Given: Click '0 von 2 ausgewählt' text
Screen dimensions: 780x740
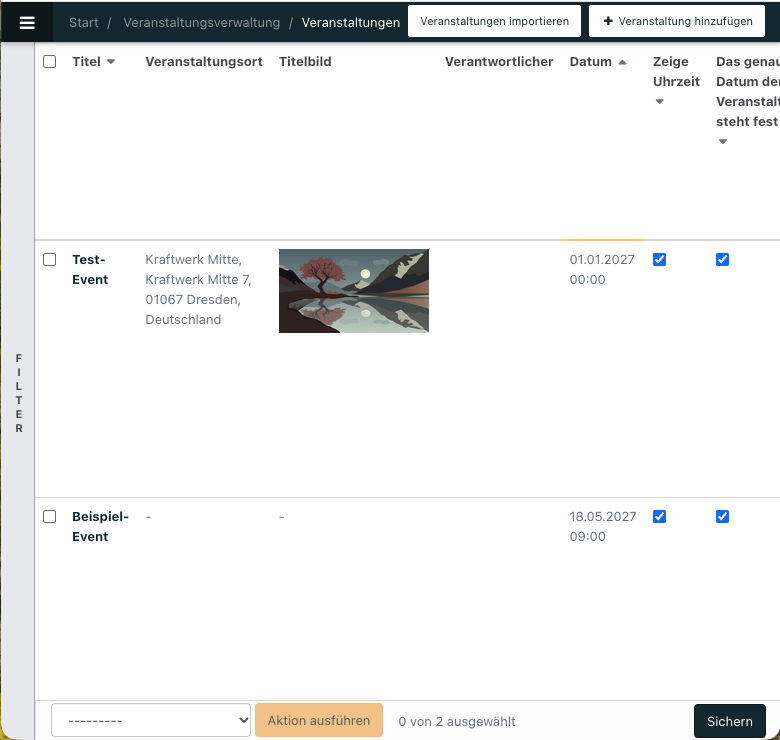Looking at the screenshot, I should (457, 722).
